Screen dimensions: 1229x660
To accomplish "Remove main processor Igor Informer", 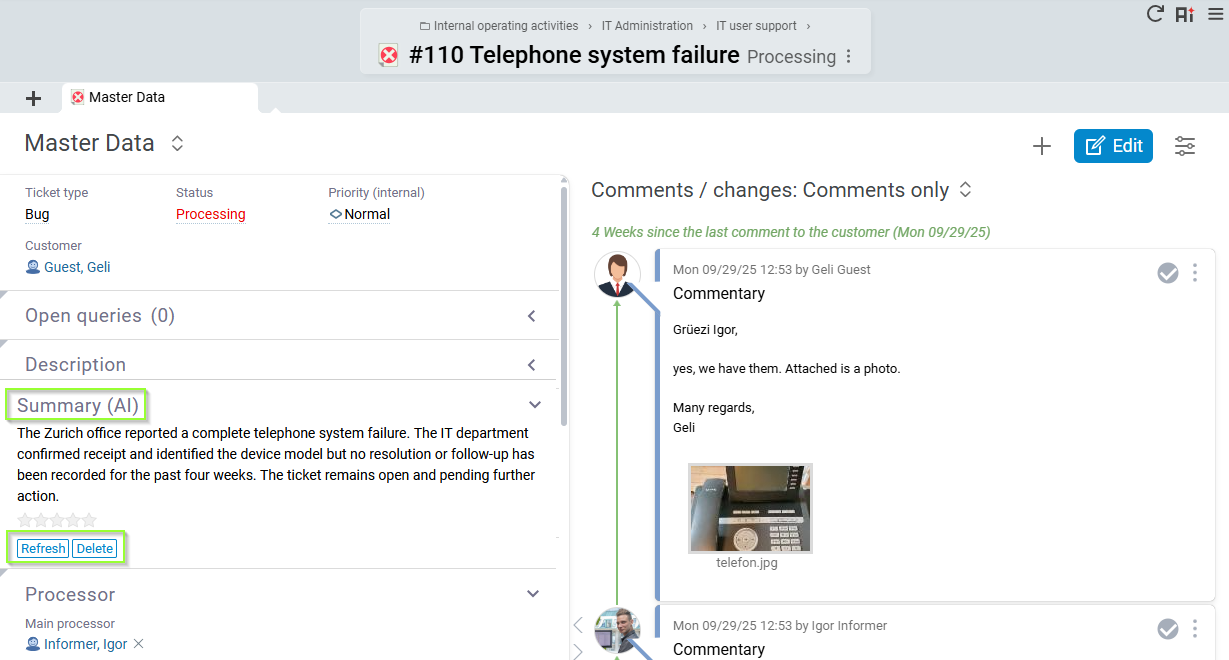I will [139, 644].
